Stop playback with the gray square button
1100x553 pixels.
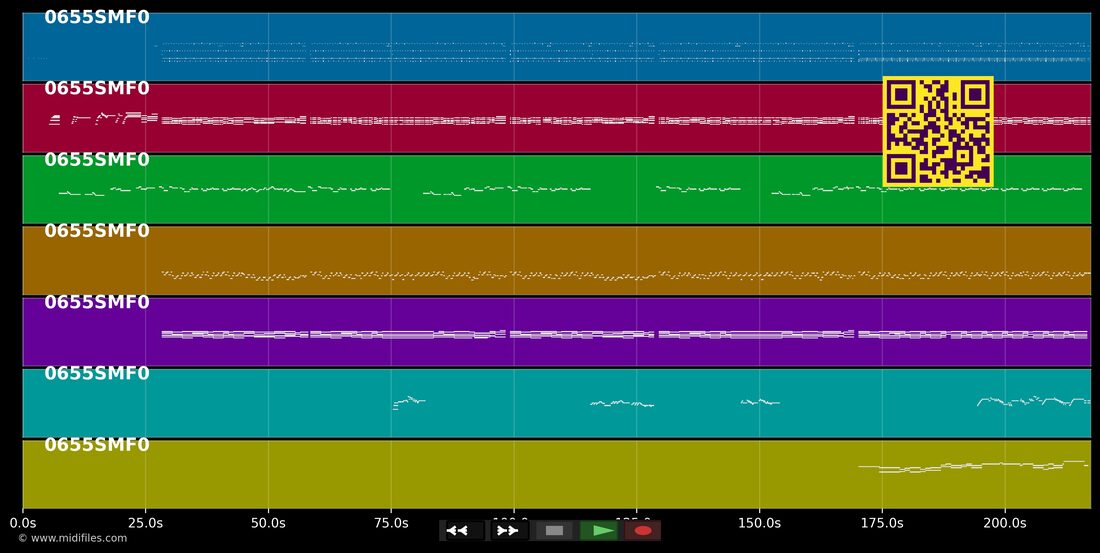tap(554, 531)
